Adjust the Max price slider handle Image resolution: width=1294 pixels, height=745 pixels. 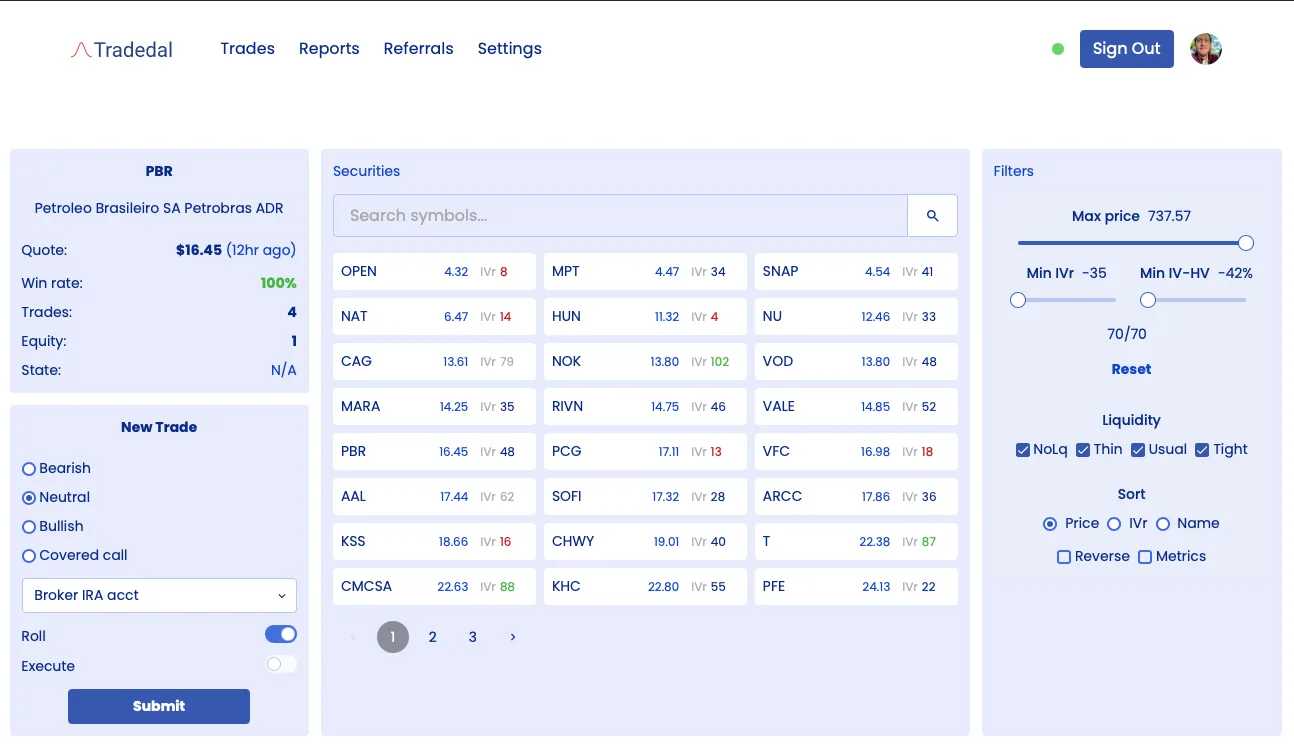(1246, 243)
